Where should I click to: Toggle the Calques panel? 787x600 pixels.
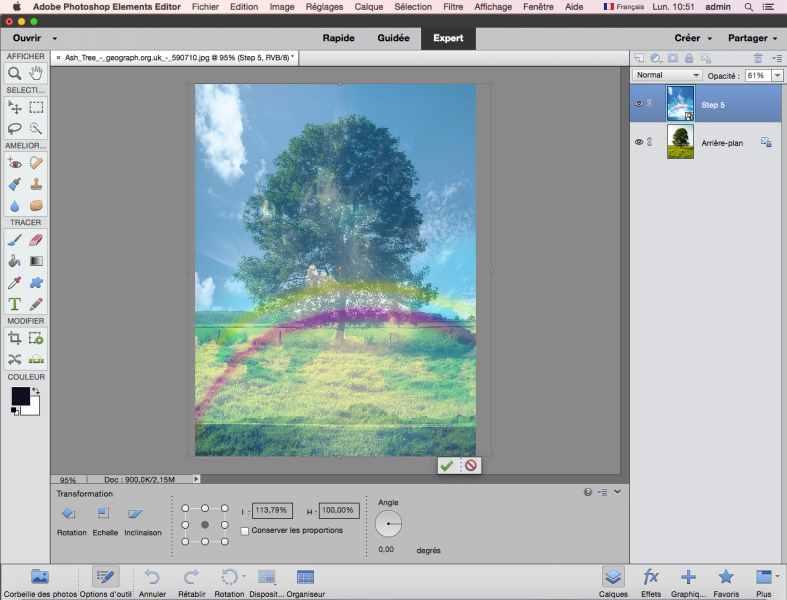pos(613,582)
